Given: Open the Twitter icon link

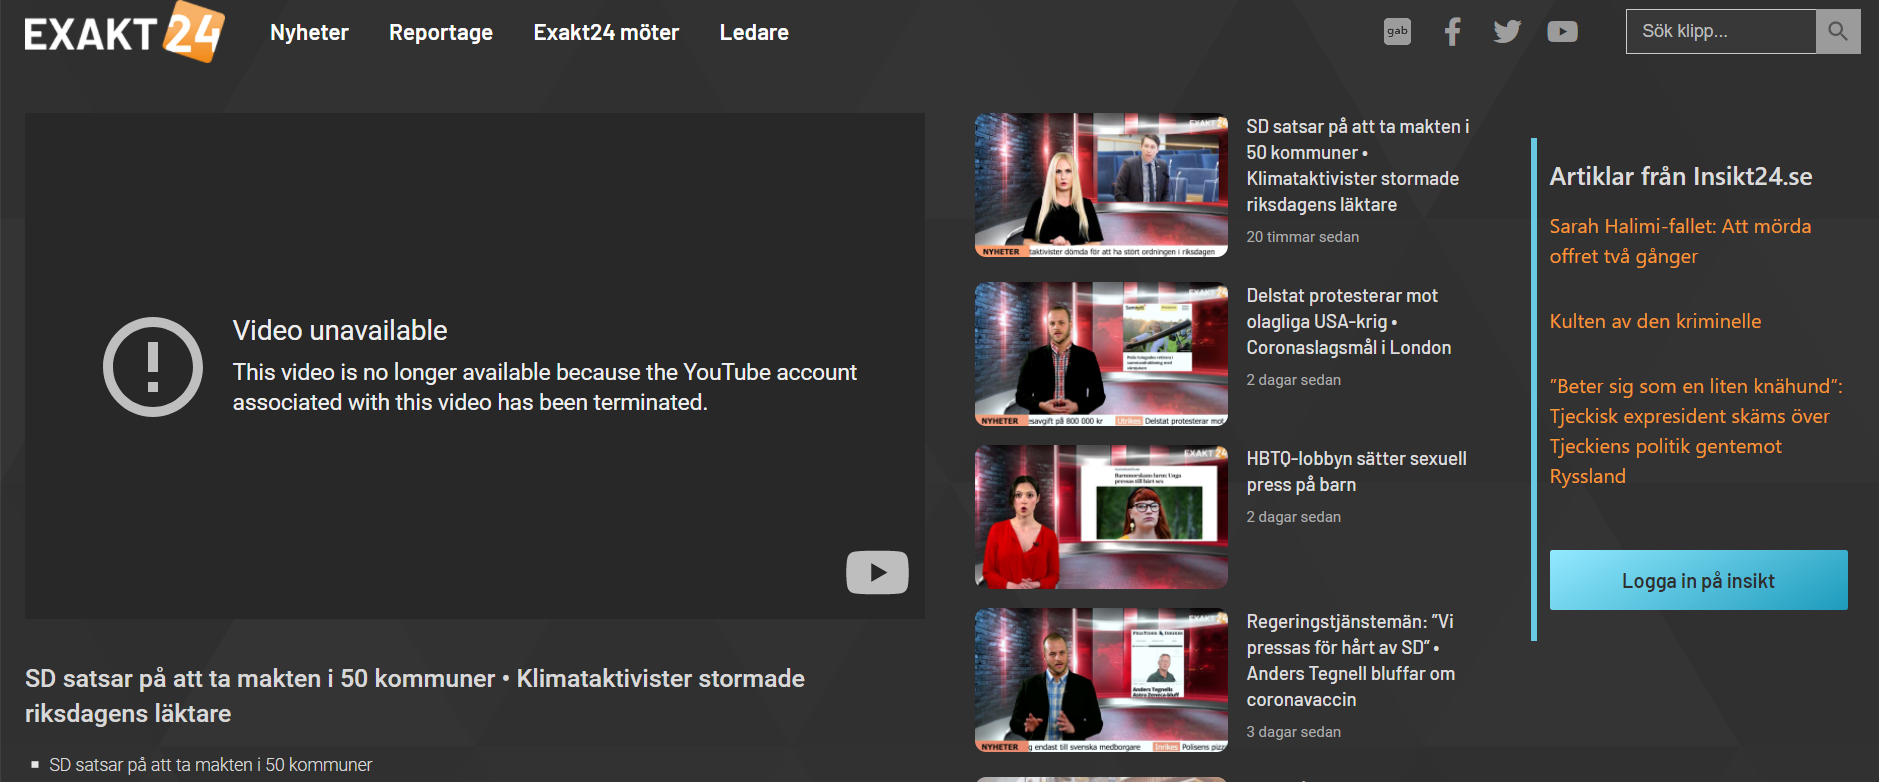Looking at the screenshot, I should [x=1507, y=32].
